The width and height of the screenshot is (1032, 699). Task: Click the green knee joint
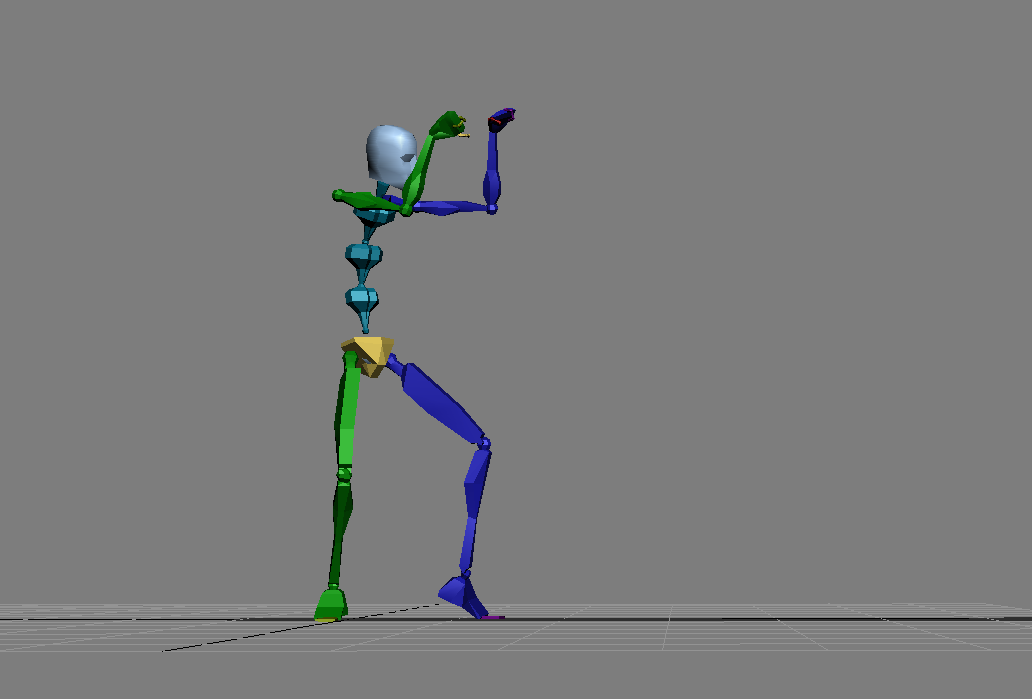tap(344, 471)
